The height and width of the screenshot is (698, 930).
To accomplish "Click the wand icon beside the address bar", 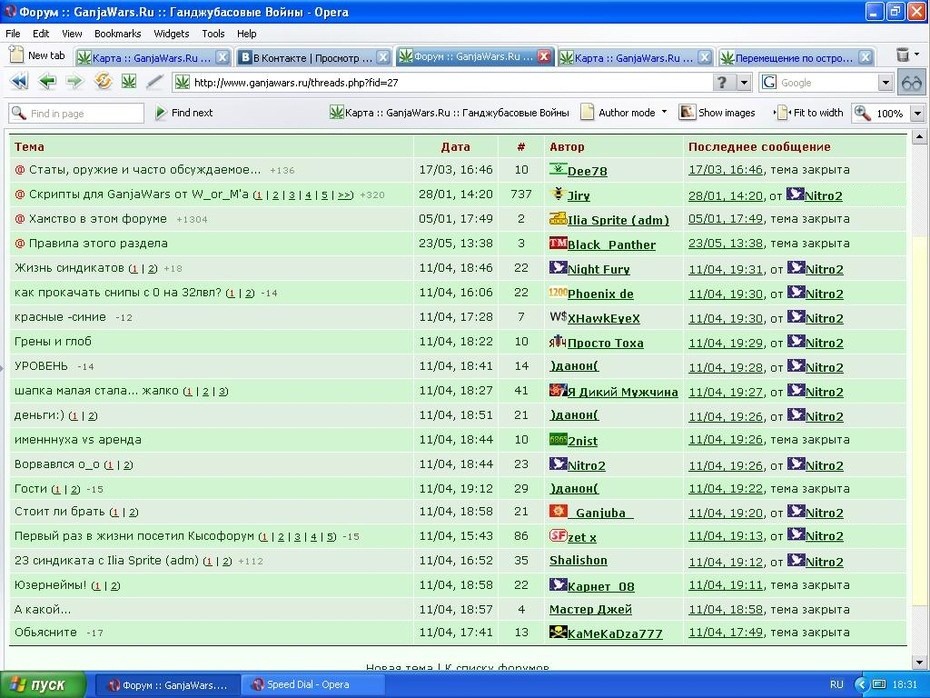I will [x=155, y=81].
